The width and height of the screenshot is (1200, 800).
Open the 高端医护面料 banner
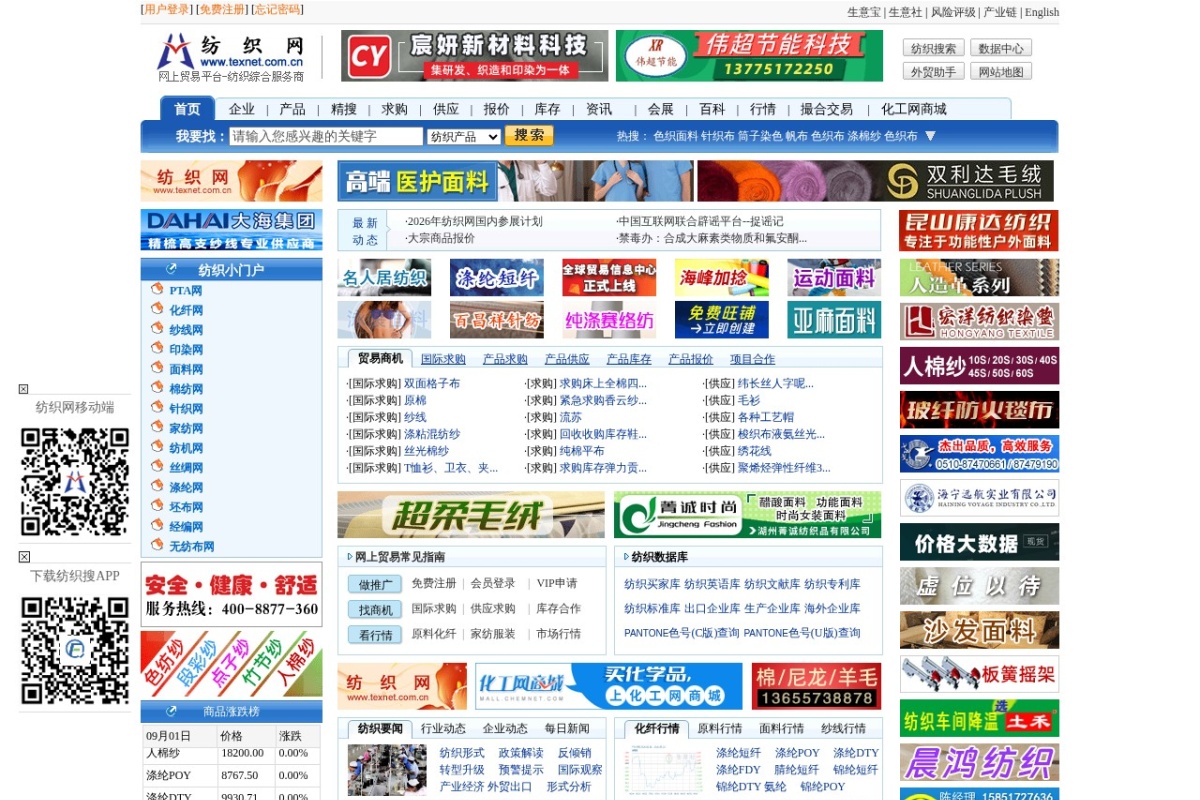[513, 181]
